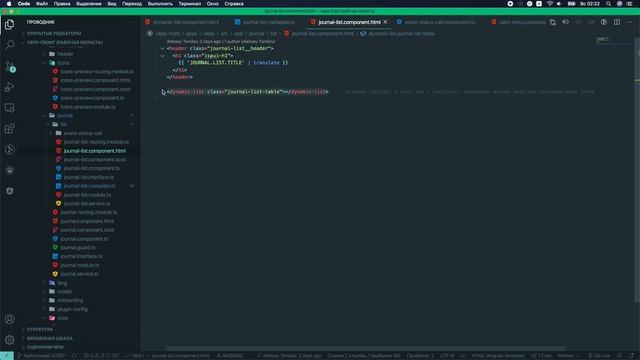Expand the СЦЕНАРИИ NPM section
The width and height of the screenshot is (640, 360).
click(x=45, y=347)
